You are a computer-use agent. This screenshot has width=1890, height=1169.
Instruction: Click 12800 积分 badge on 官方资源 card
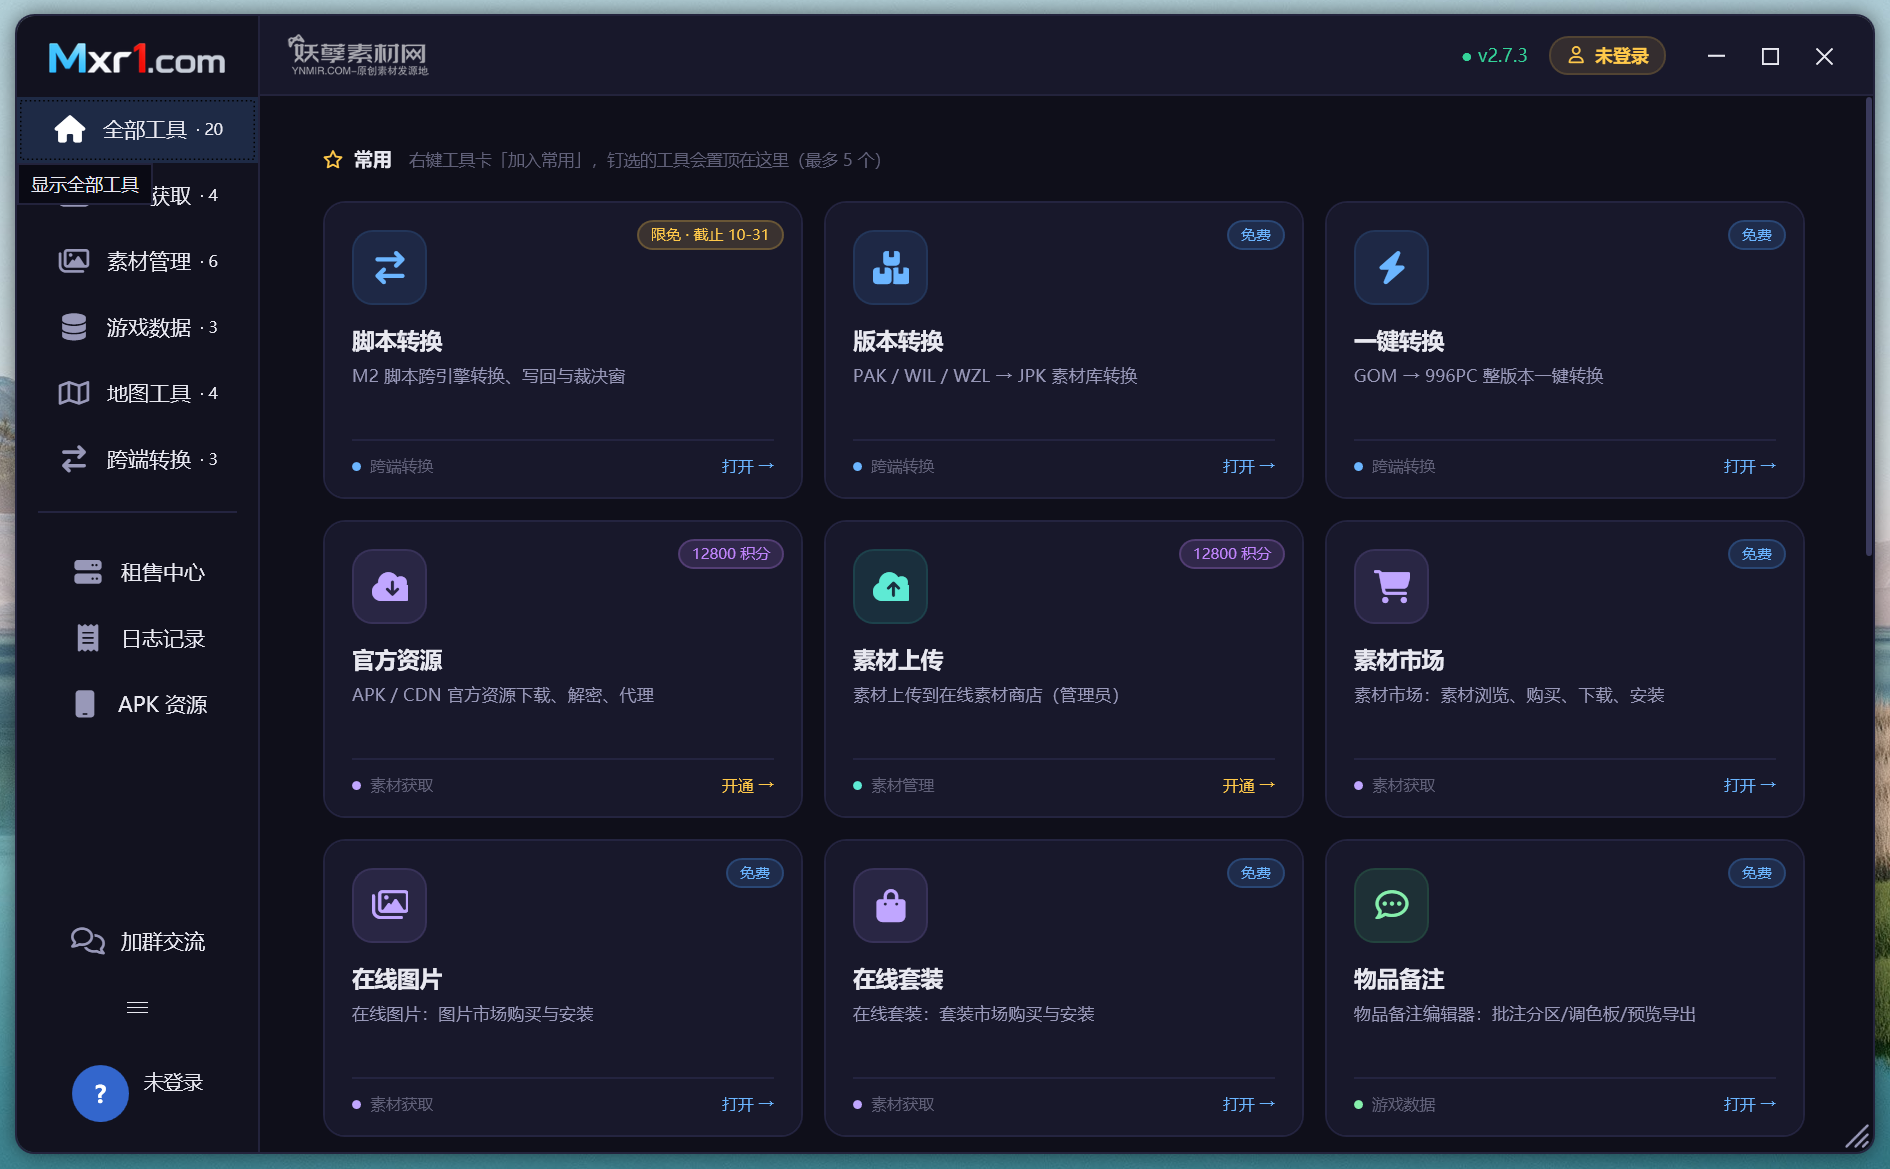pos(731,554)
